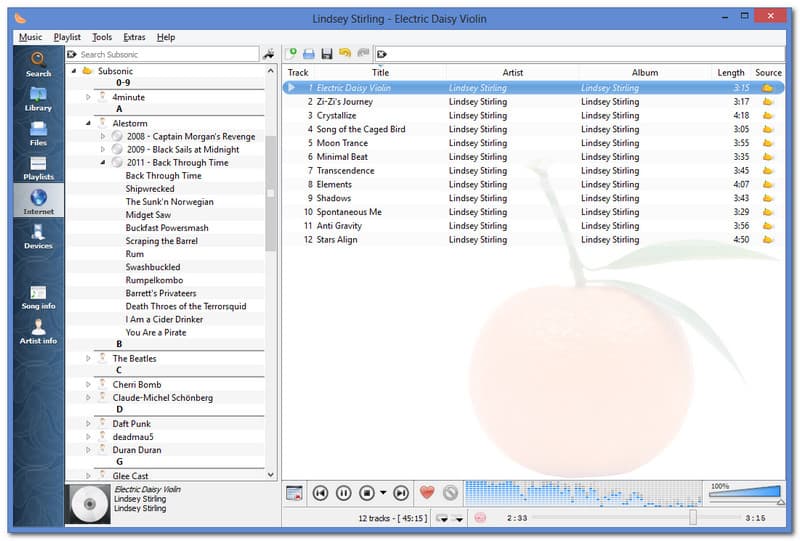Click the load playlist toolbar icon
Screen dimensions: 800x541
(x=309, y=54)
